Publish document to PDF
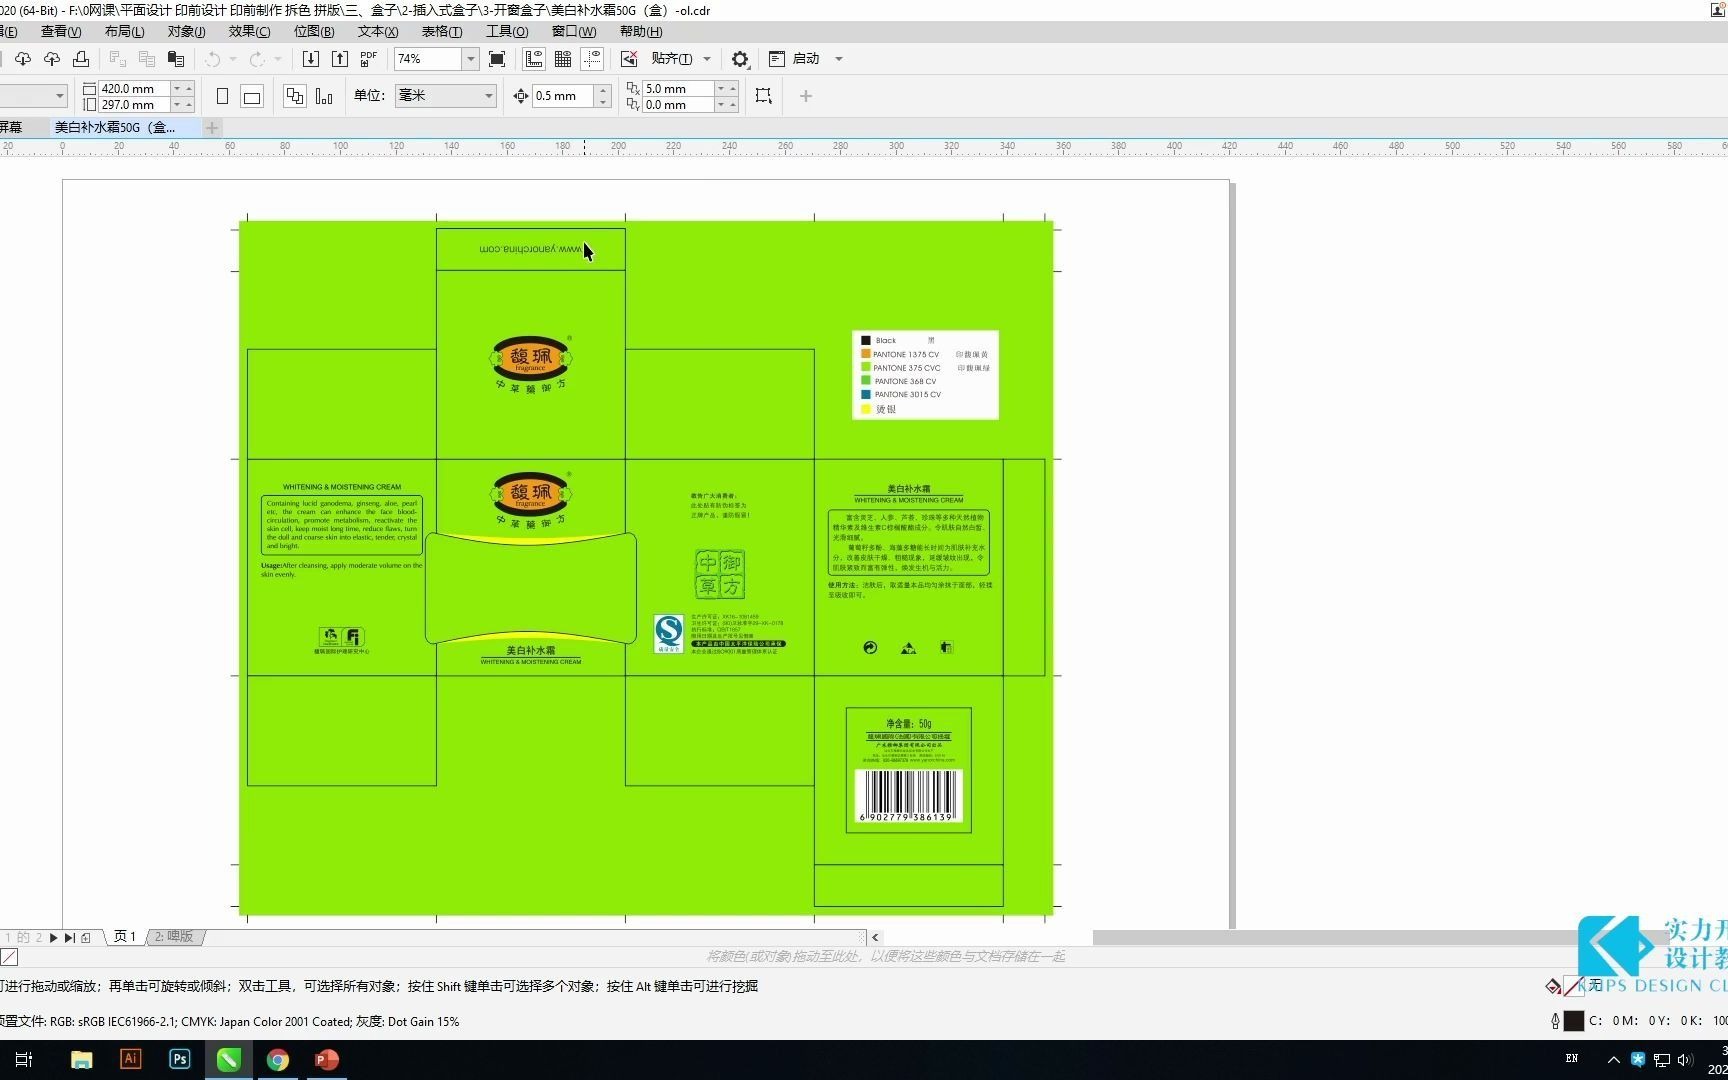 tap(368, 59)
